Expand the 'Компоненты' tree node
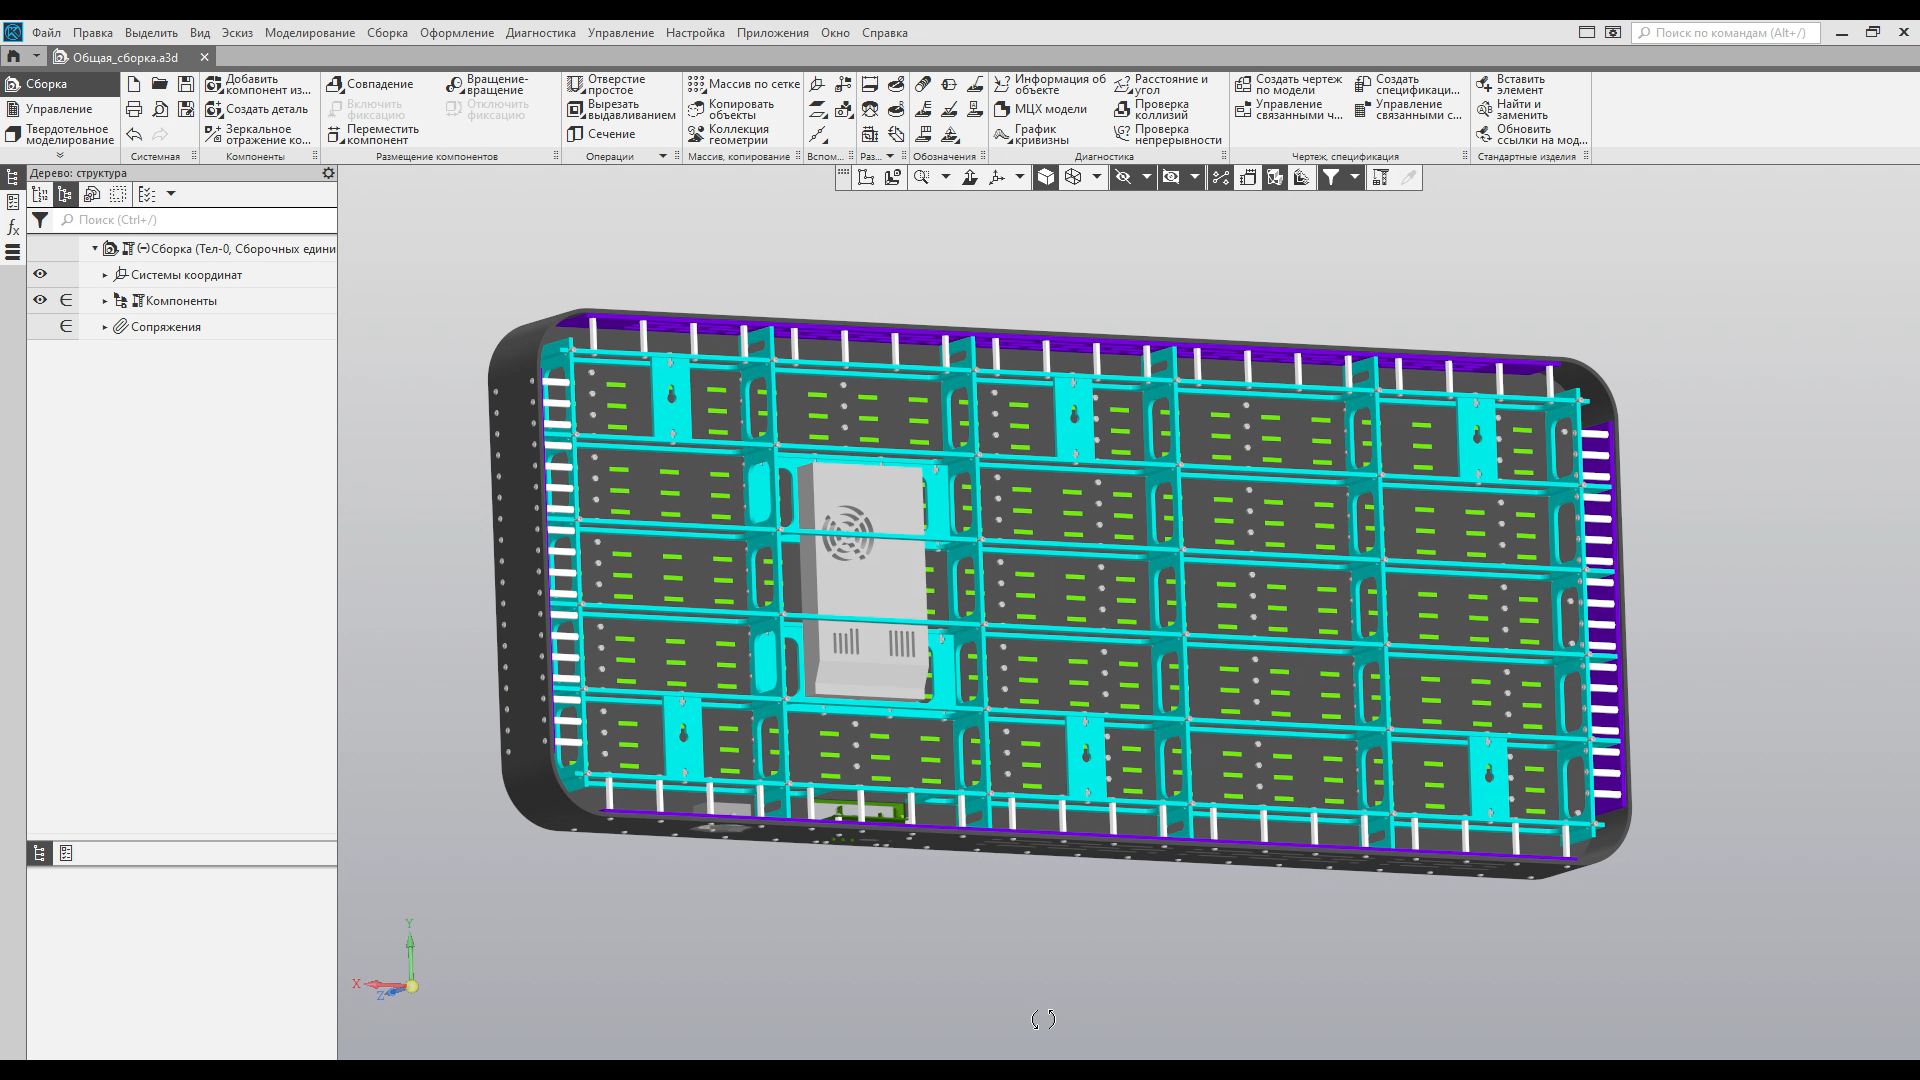 [x=105, y=301]
